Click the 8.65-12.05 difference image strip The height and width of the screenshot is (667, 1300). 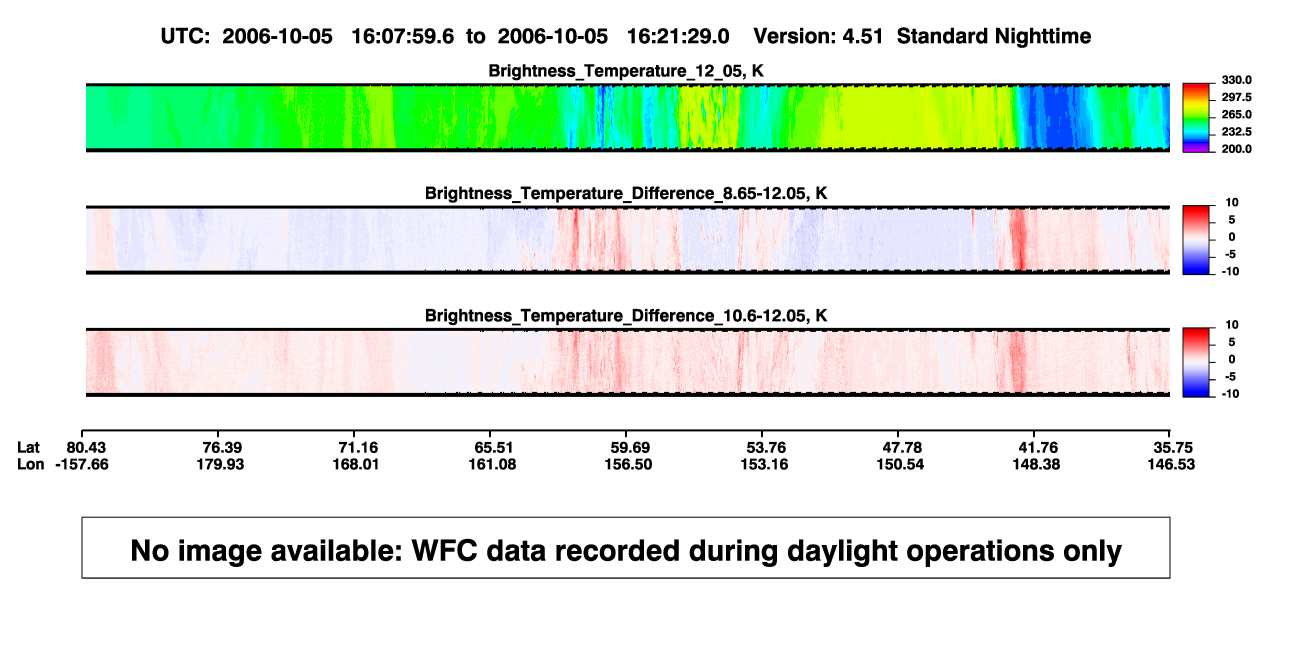pos(628,240)
